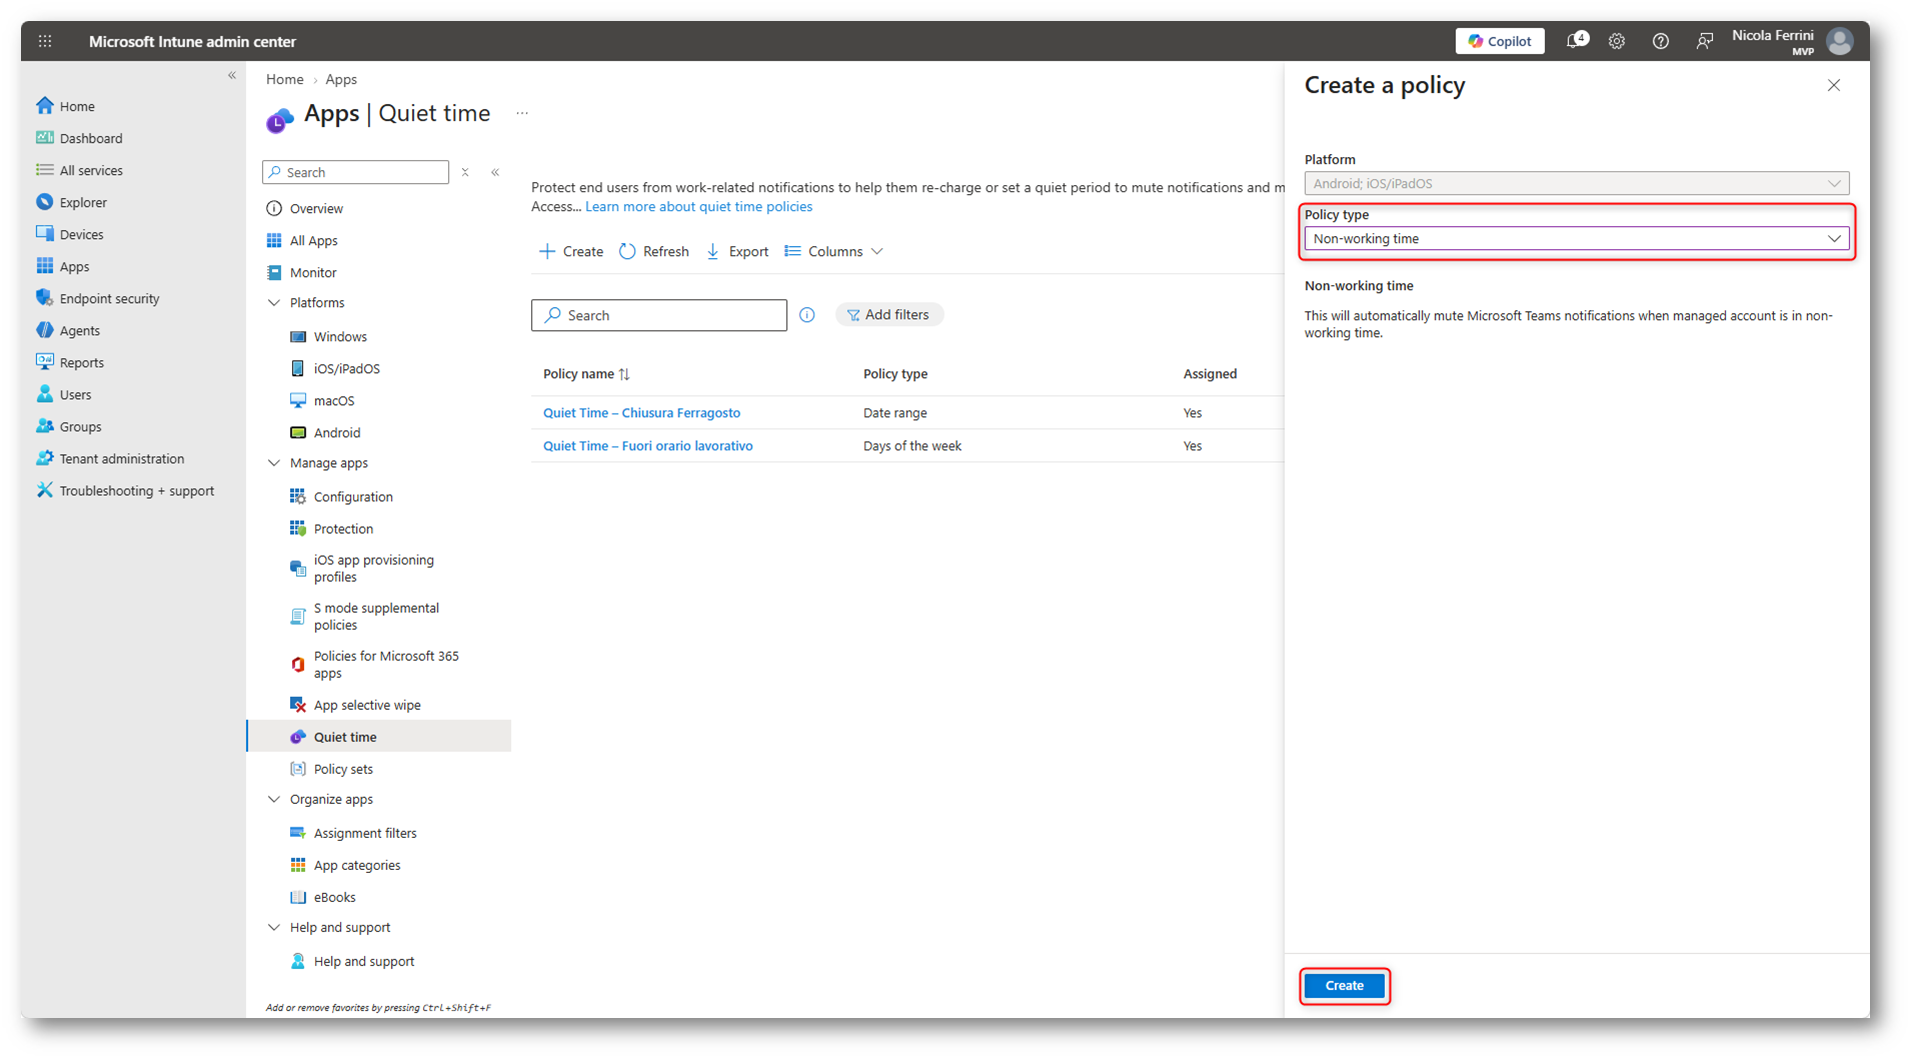
Task: Open the Protection icon item
Action: [298, 528]
